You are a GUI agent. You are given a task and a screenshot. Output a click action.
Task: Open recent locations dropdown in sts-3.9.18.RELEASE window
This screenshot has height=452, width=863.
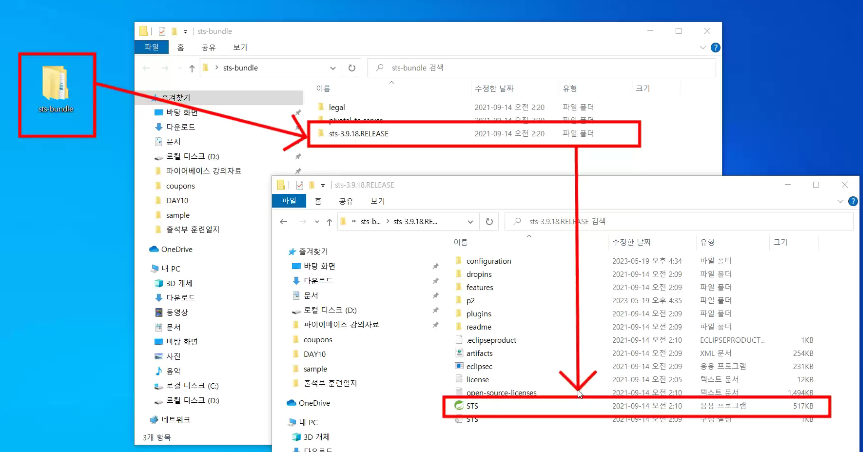tap(317, 222)
